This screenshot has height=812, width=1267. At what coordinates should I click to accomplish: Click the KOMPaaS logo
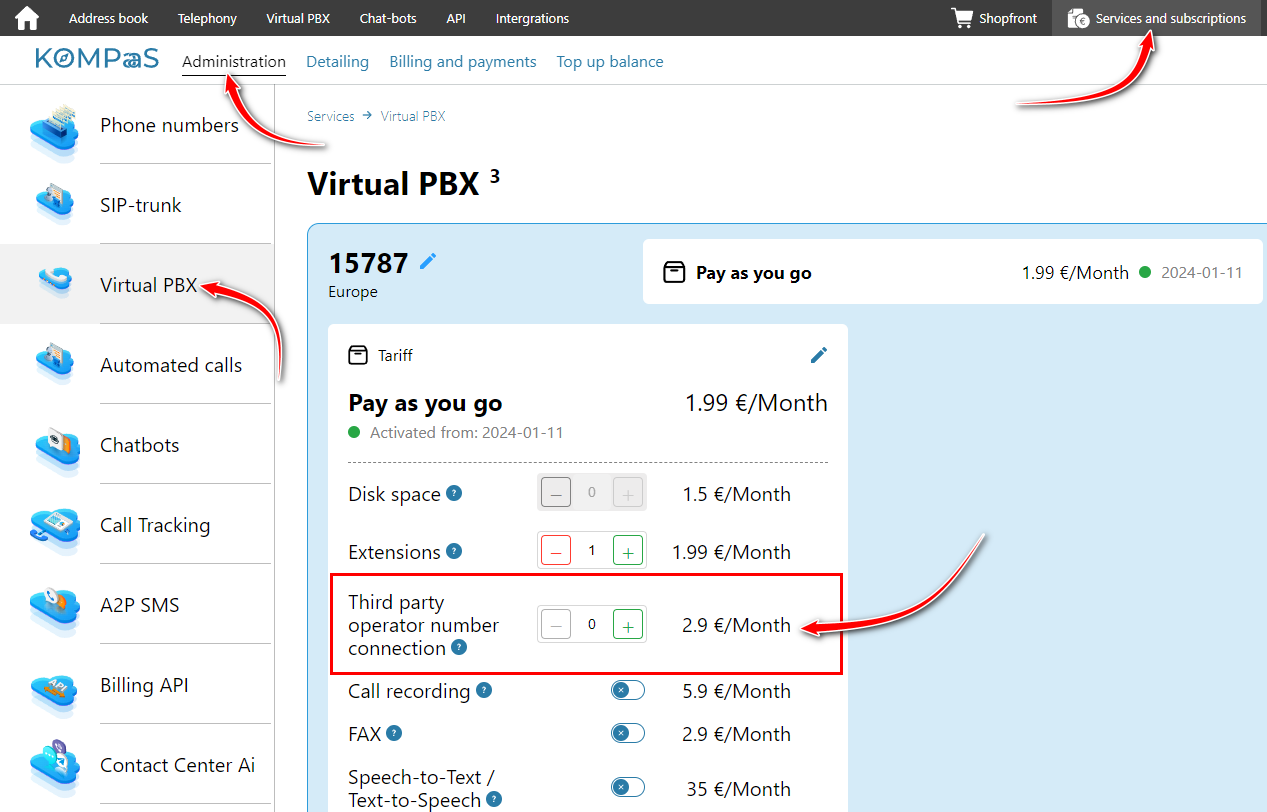[x=96, y=59]
